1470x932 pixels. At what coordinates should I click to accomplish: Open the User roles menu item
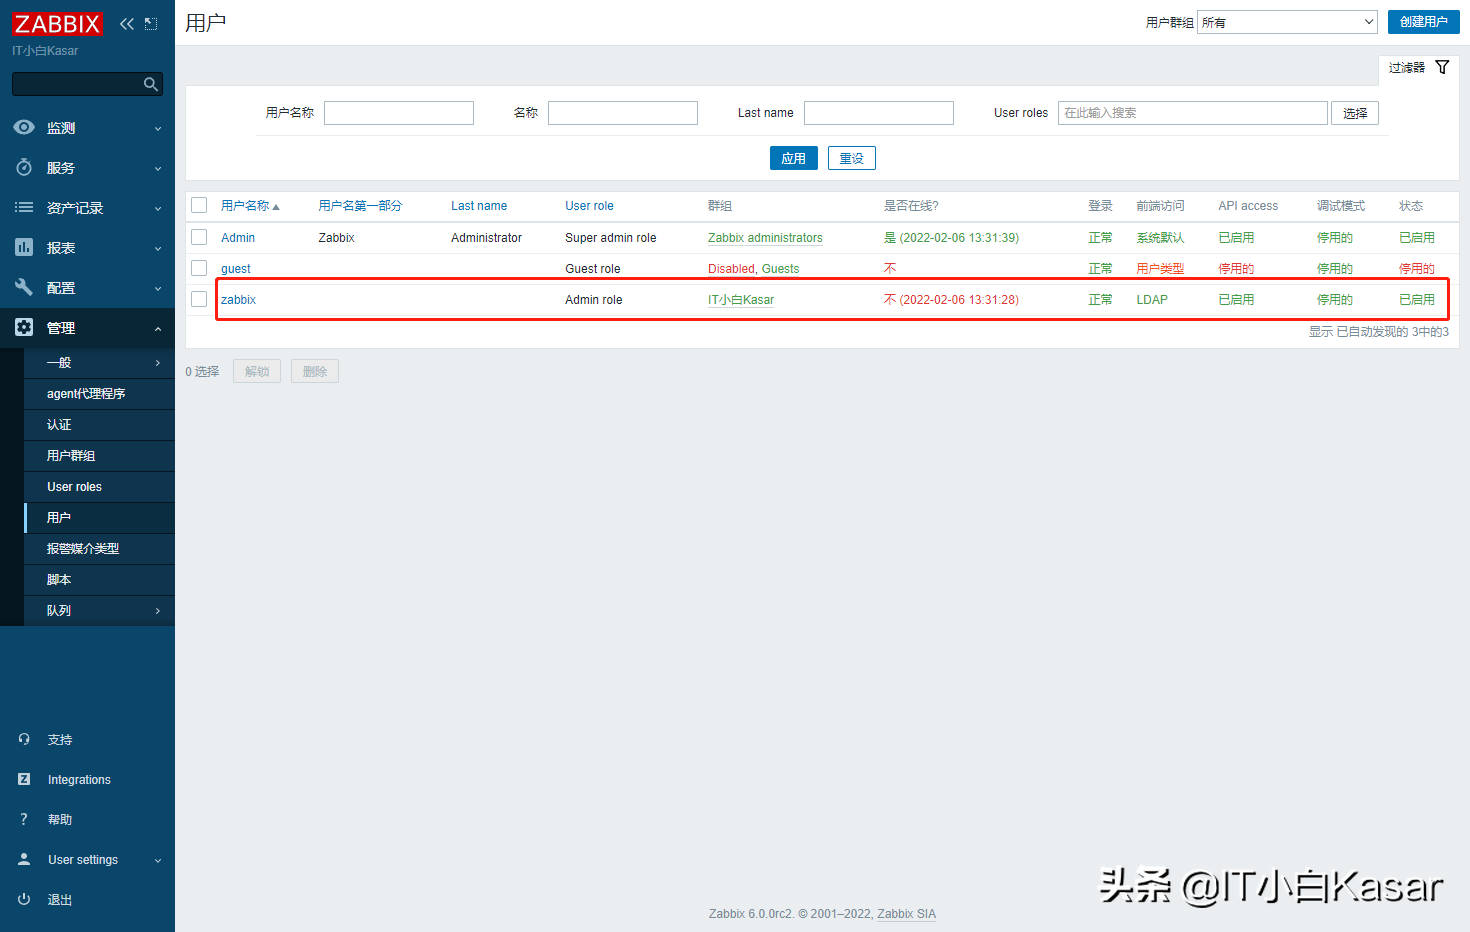(x=75, y=487)
